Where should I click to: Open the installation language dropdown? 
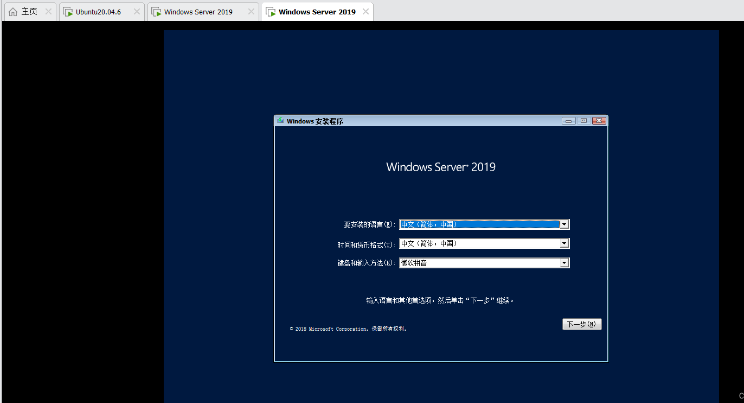point(484,224)
